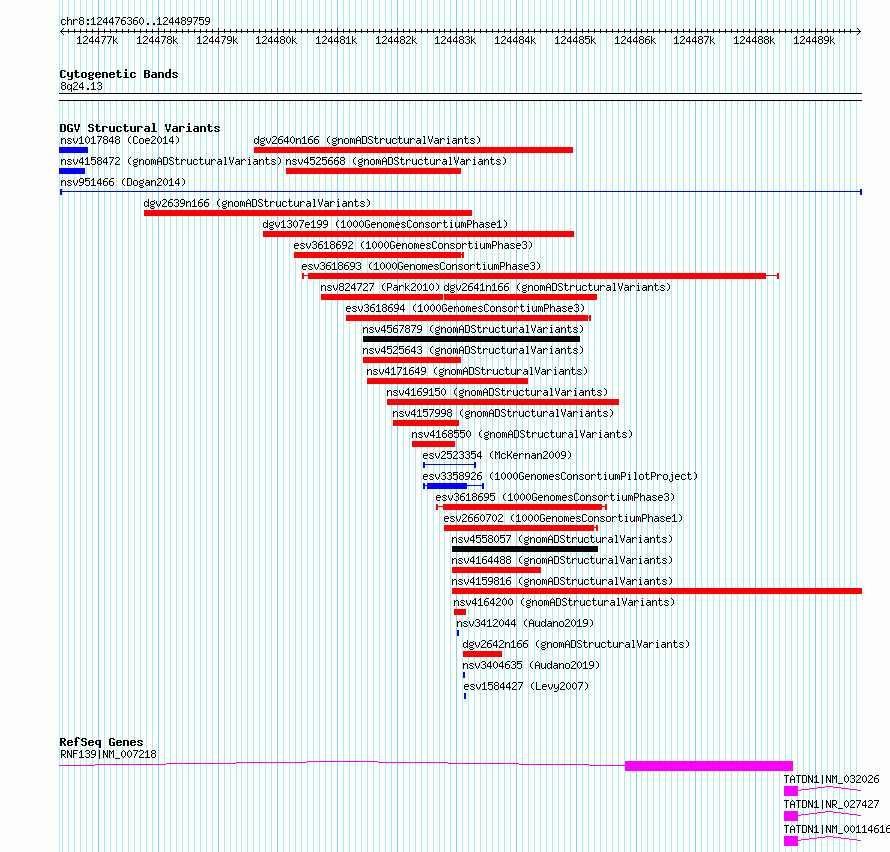Open esv3618695 Phase3 variant label
The width and height of the screenshot is (890, 852).
(x=555, y=497)
